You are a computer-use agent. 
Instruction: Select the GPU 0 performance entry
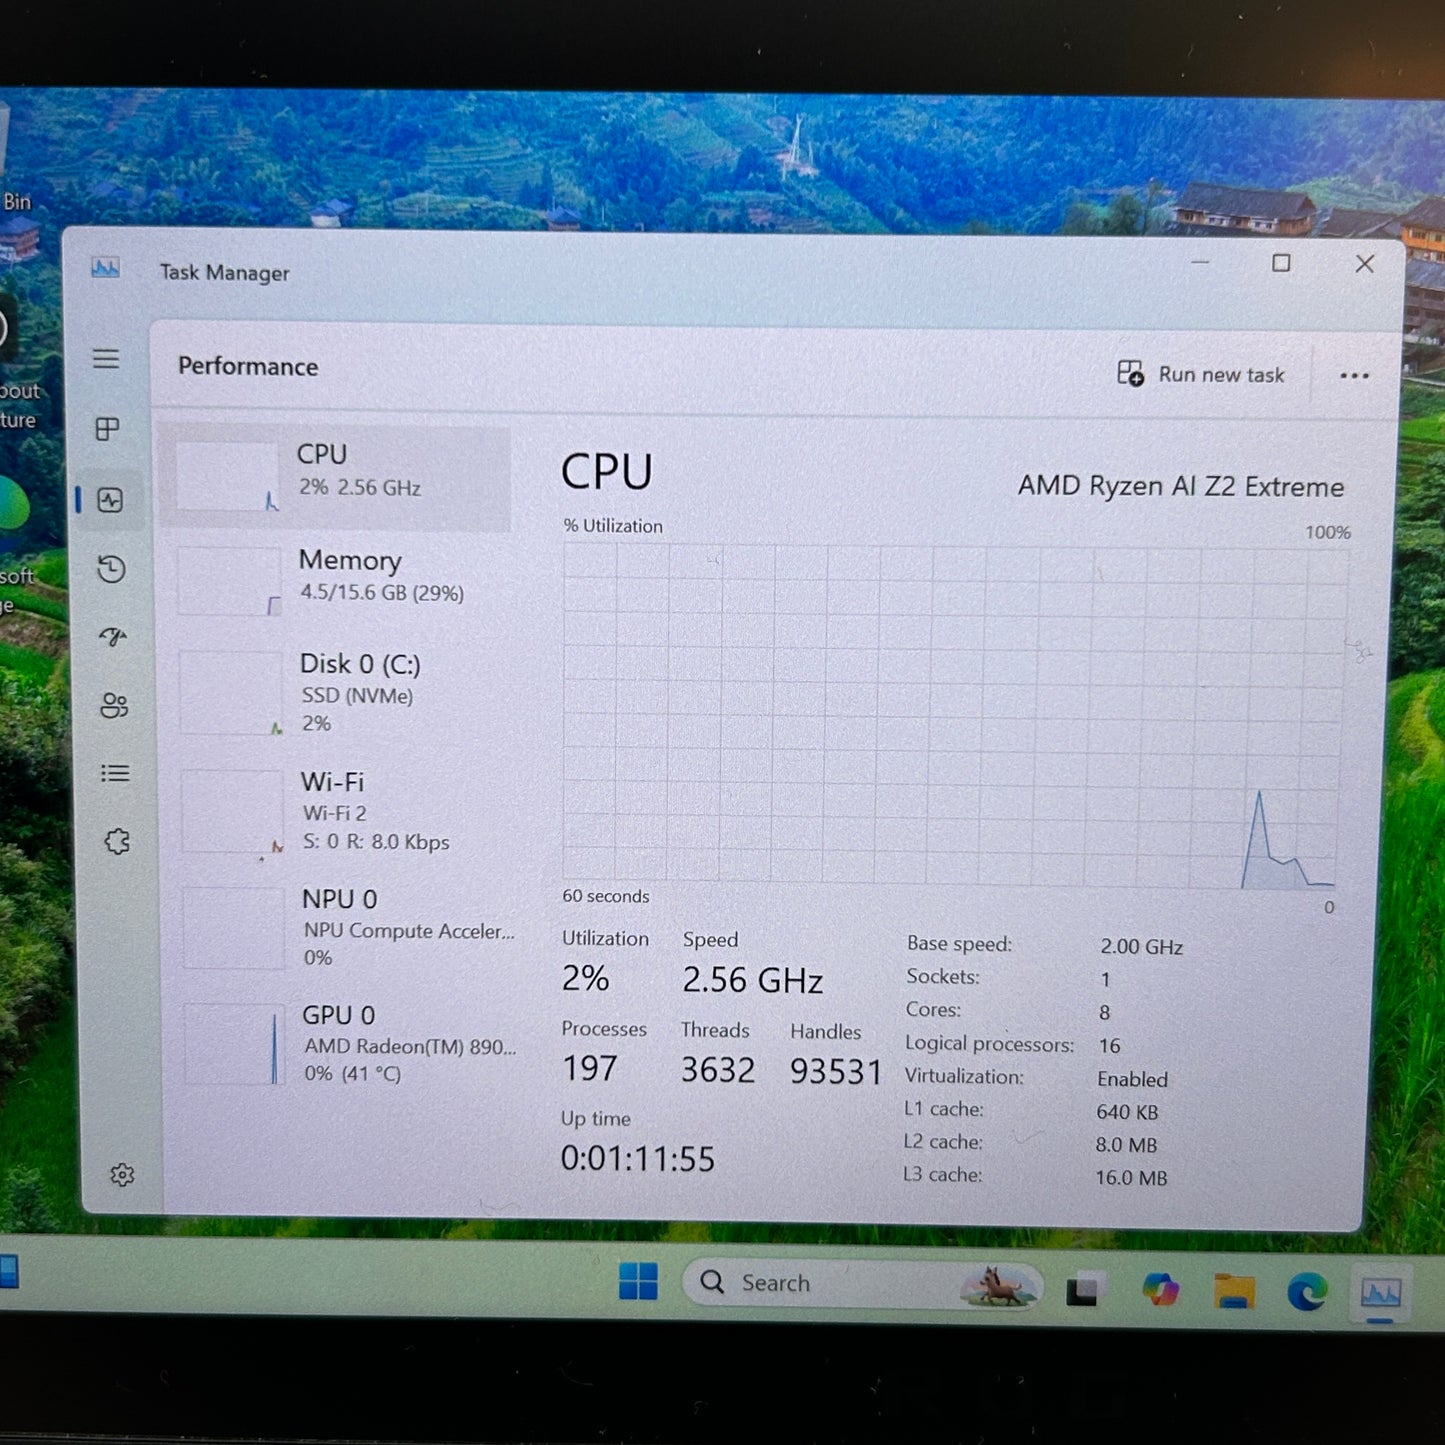pyautogui.click(x=345, y=1044)
